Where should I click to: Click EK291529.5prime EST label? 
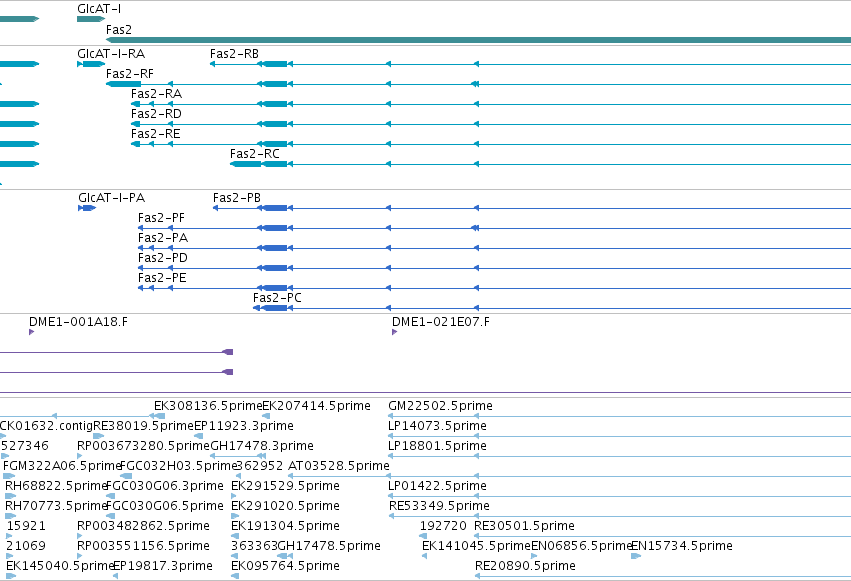click(285, 486)
